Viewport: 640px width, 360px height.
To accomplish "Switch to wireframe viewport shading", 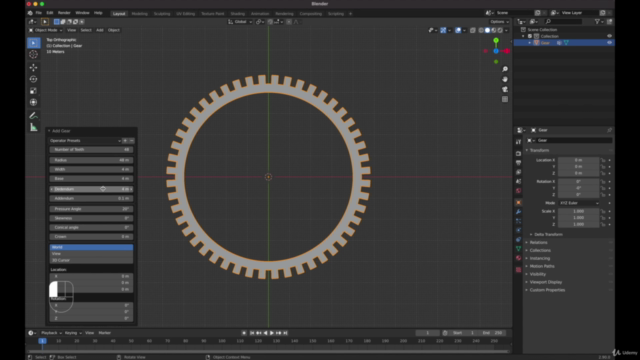I will (x=481, y=30).
